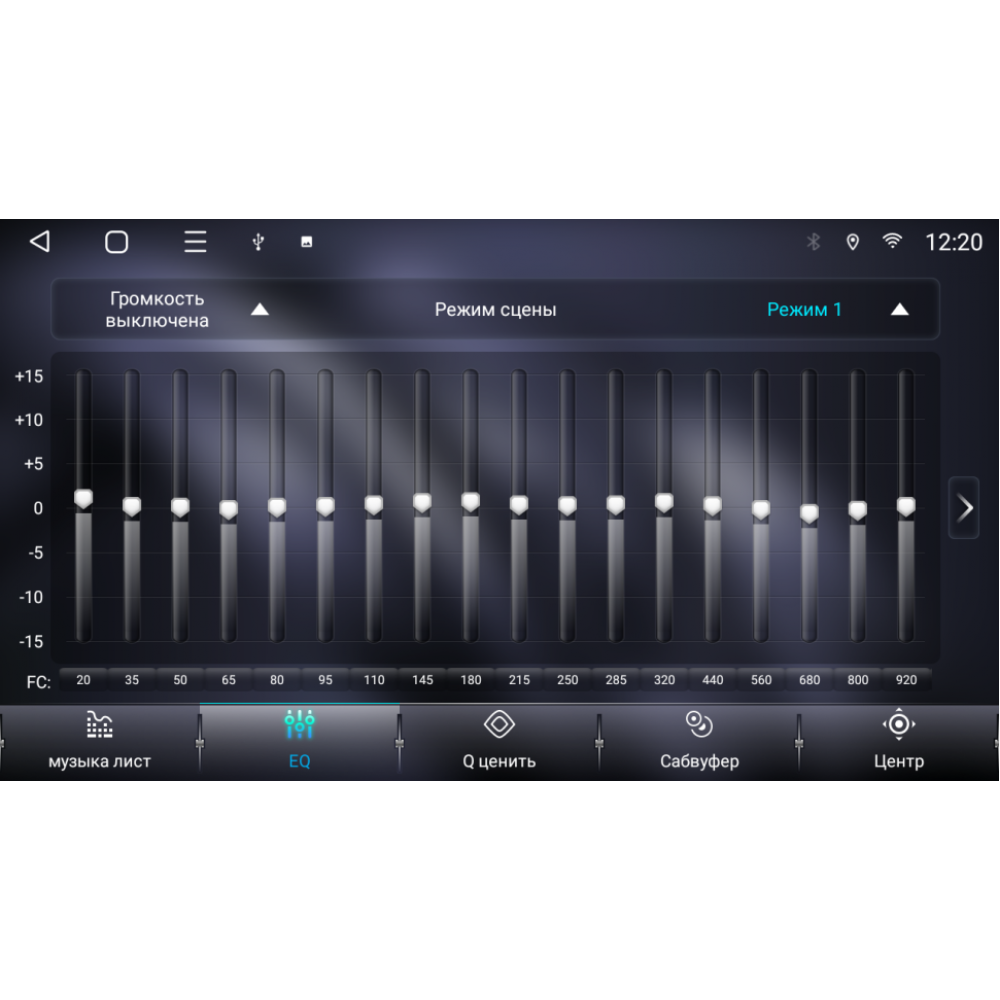Adjust the 145 Hz band slider handle

pyautogui.click(x=422, y=502)
